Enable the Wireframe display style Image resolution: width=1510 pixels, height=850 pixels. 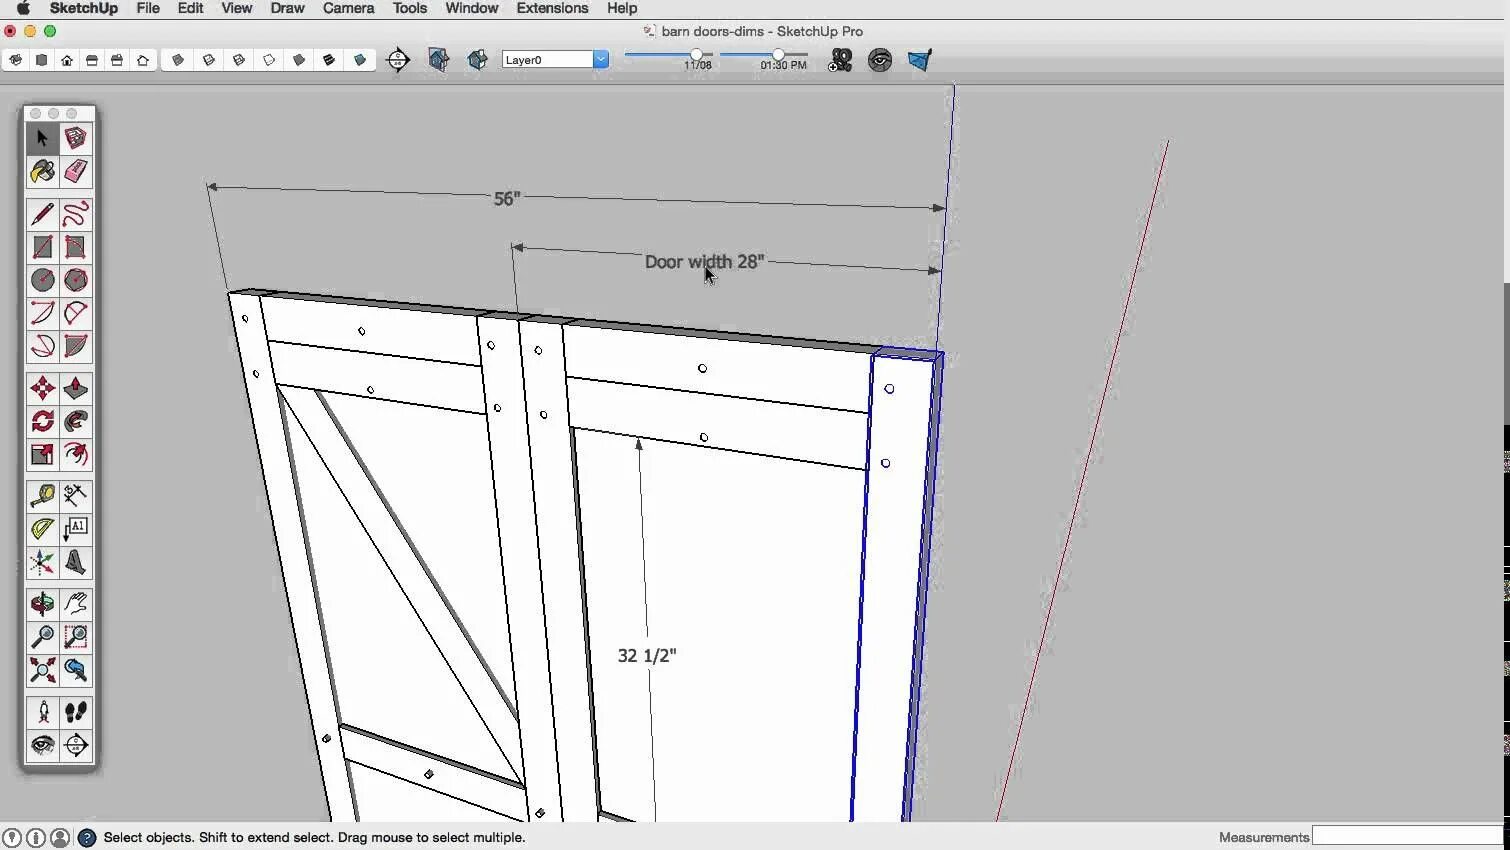[239, 60]
